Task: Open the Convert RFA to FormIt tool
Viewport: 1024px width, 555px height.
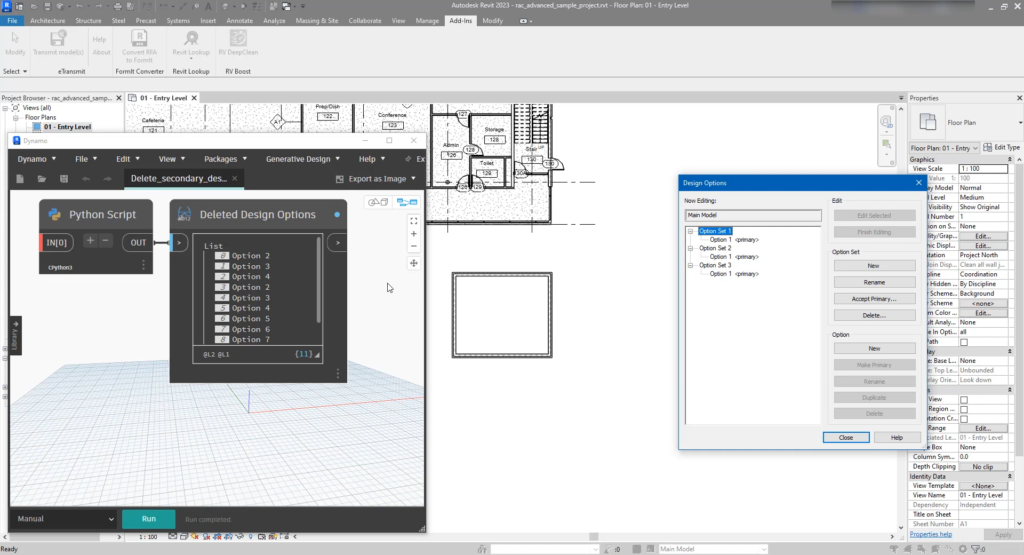Action: [139, 46]
